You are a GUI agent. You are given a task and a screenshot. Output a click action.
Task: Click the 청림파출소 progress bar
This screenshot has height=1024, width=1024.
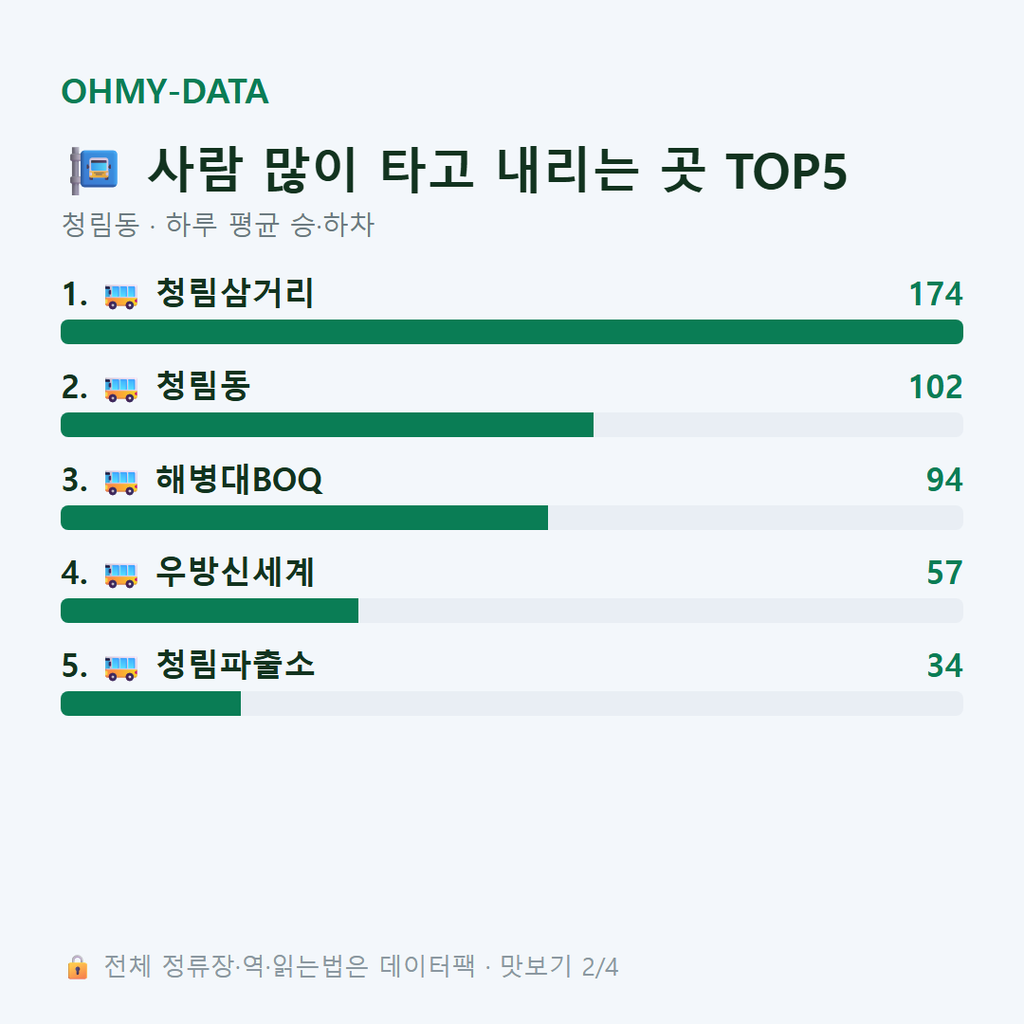(512, 703)
